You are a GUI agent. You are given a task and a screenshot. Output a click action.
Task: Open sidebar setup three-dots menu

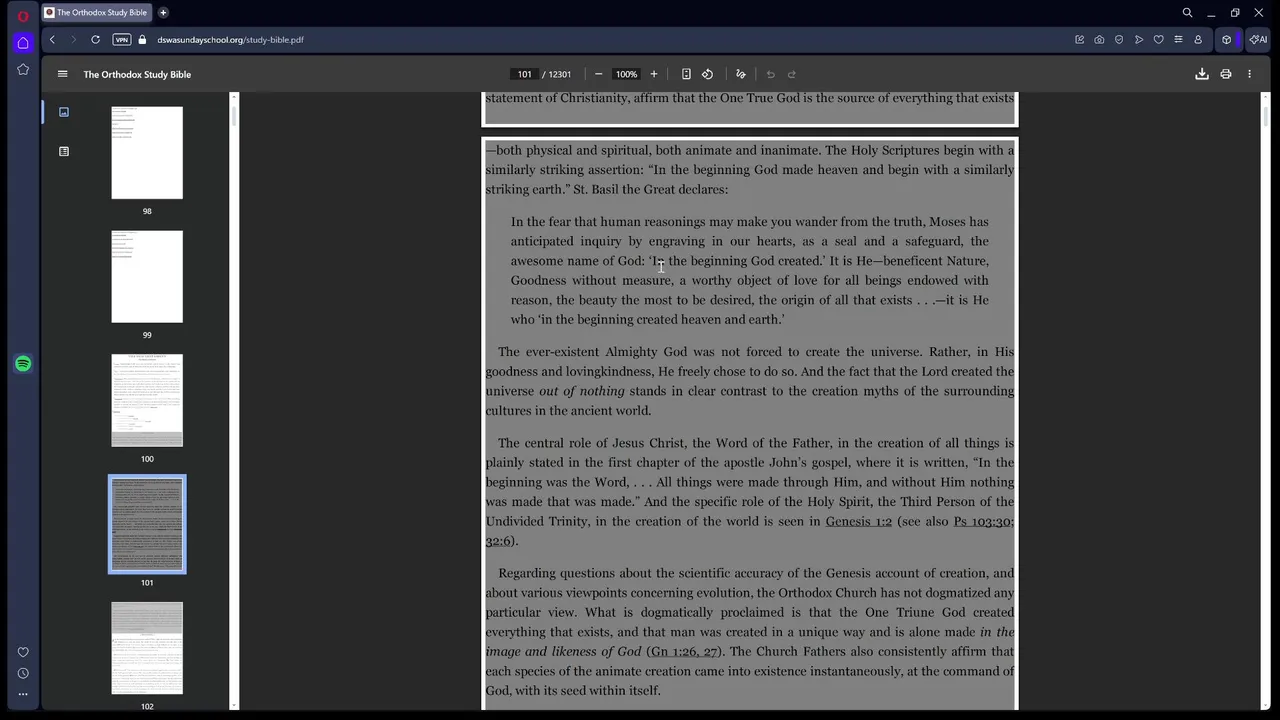click(x=23, y=694)
